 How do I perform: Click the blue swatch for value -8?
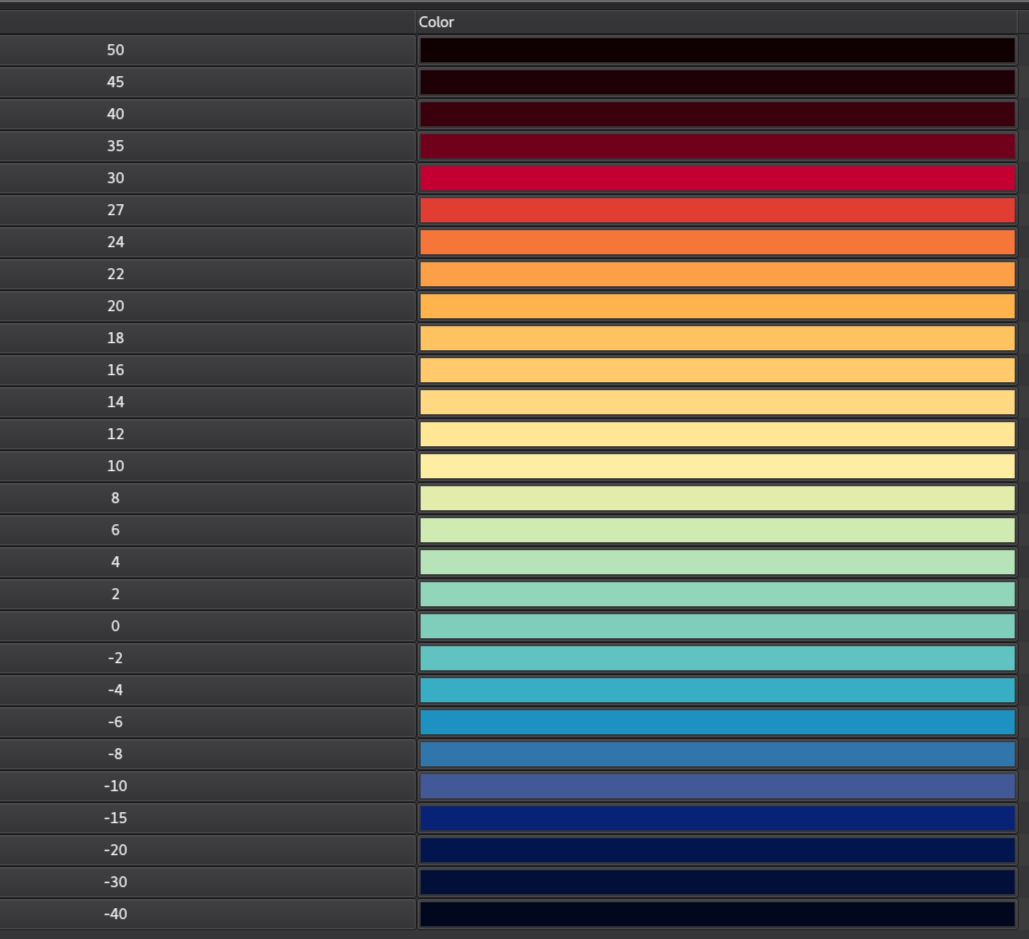715,754
